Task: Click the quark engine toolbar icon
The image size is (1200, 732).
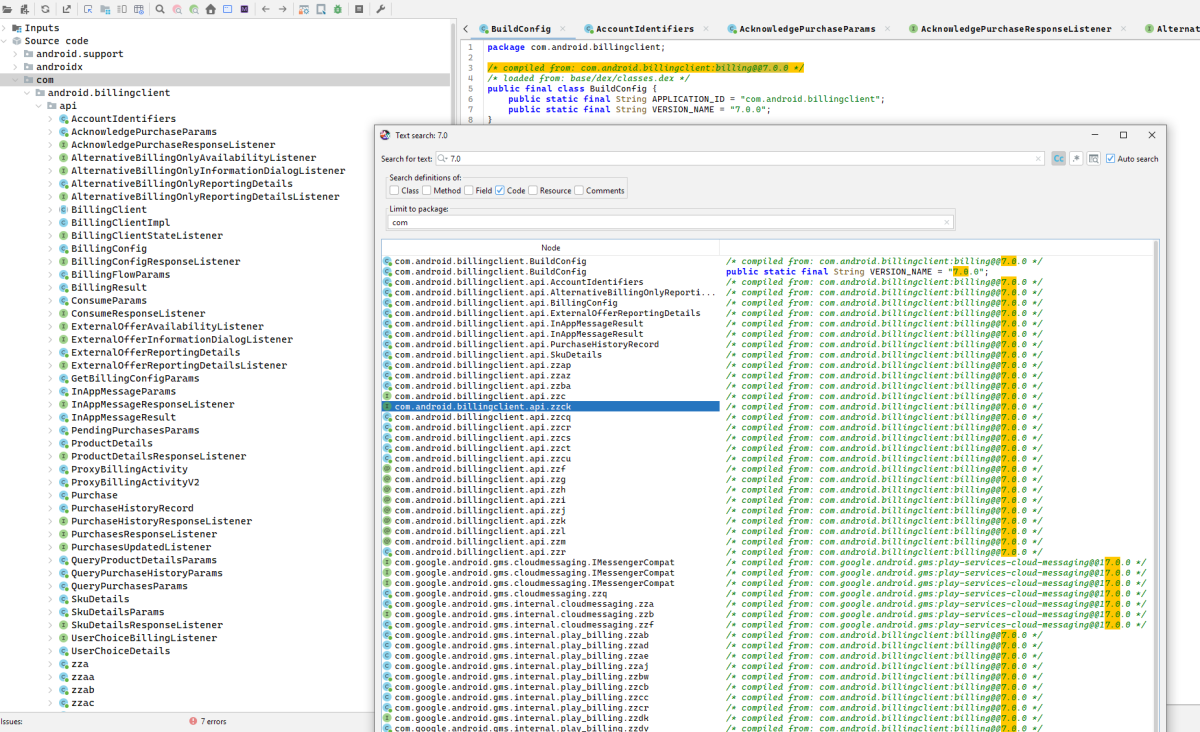Action: [x=321, y=9]
